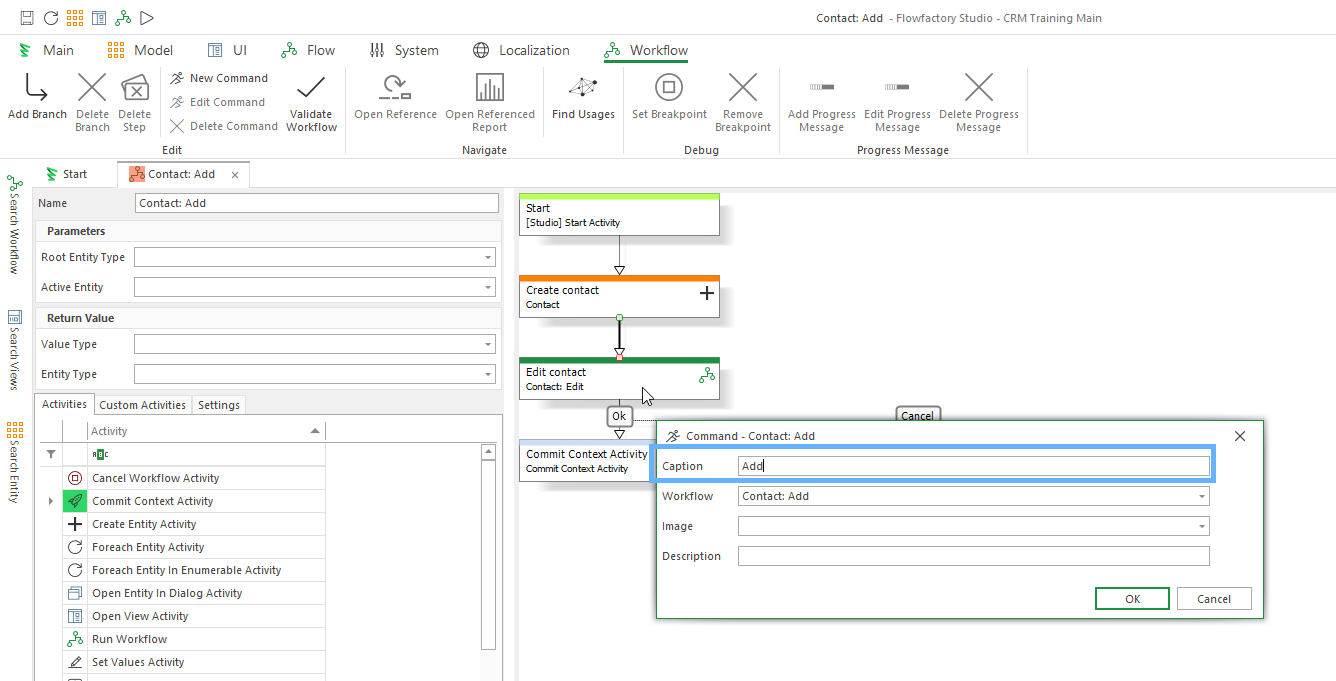This screenshot has width=1336, height=681.
Task: Expand the Commit Context Activity row
Action: pos(50,501)
